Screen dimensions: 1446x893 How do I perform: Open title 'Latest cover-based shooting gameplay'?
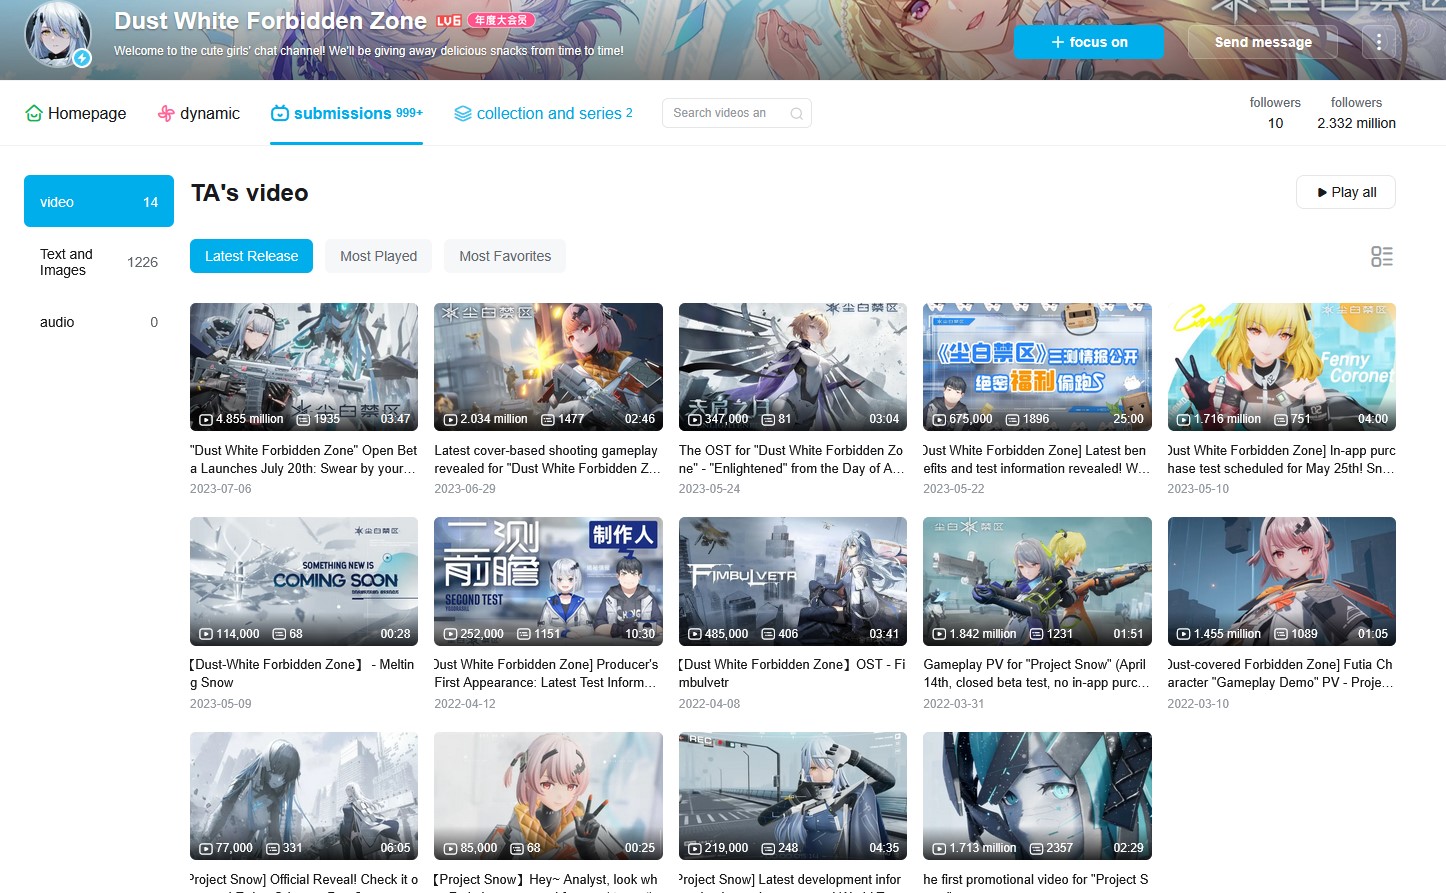coord(548,459)
